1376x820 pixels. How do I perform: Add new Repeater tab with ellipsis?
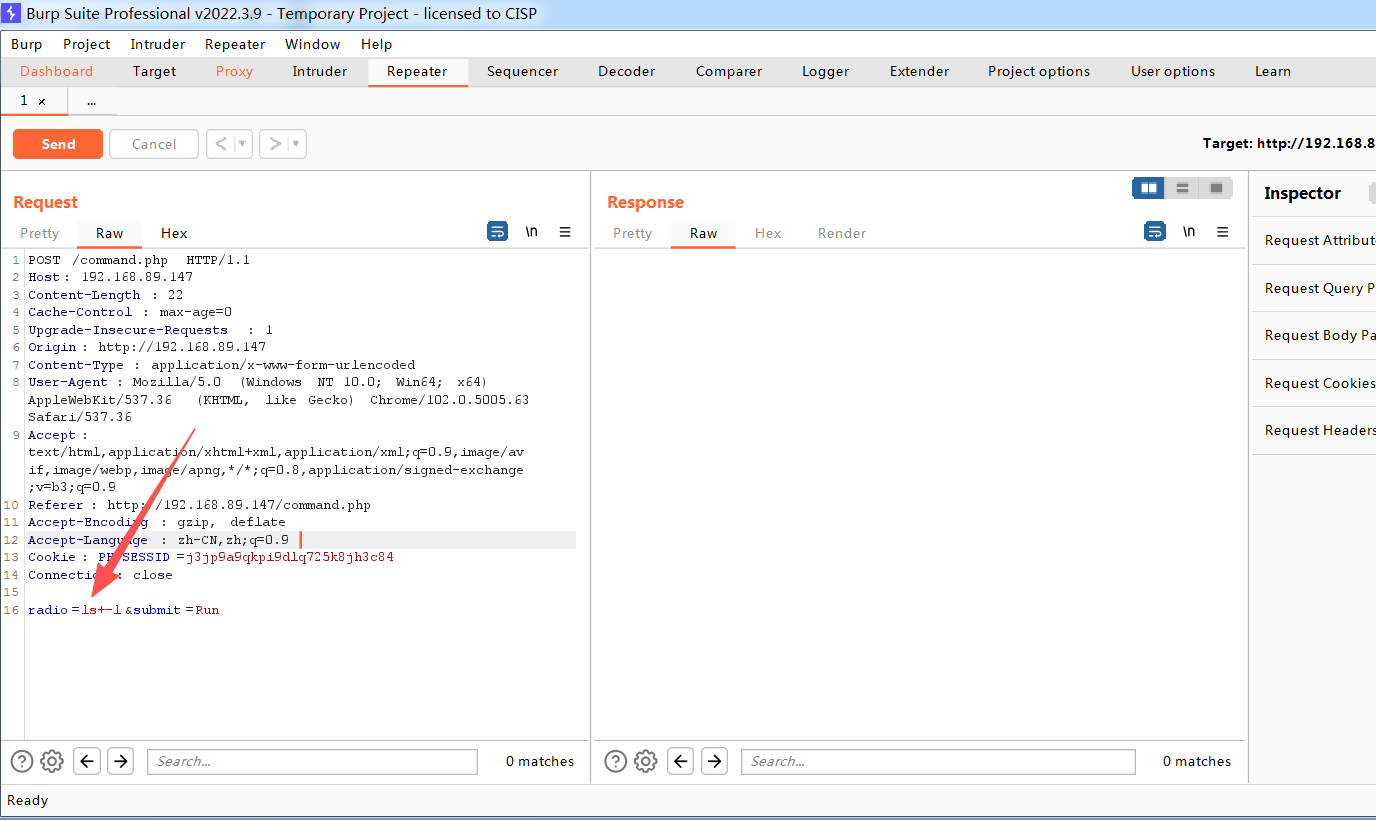[x=92, y=101]
